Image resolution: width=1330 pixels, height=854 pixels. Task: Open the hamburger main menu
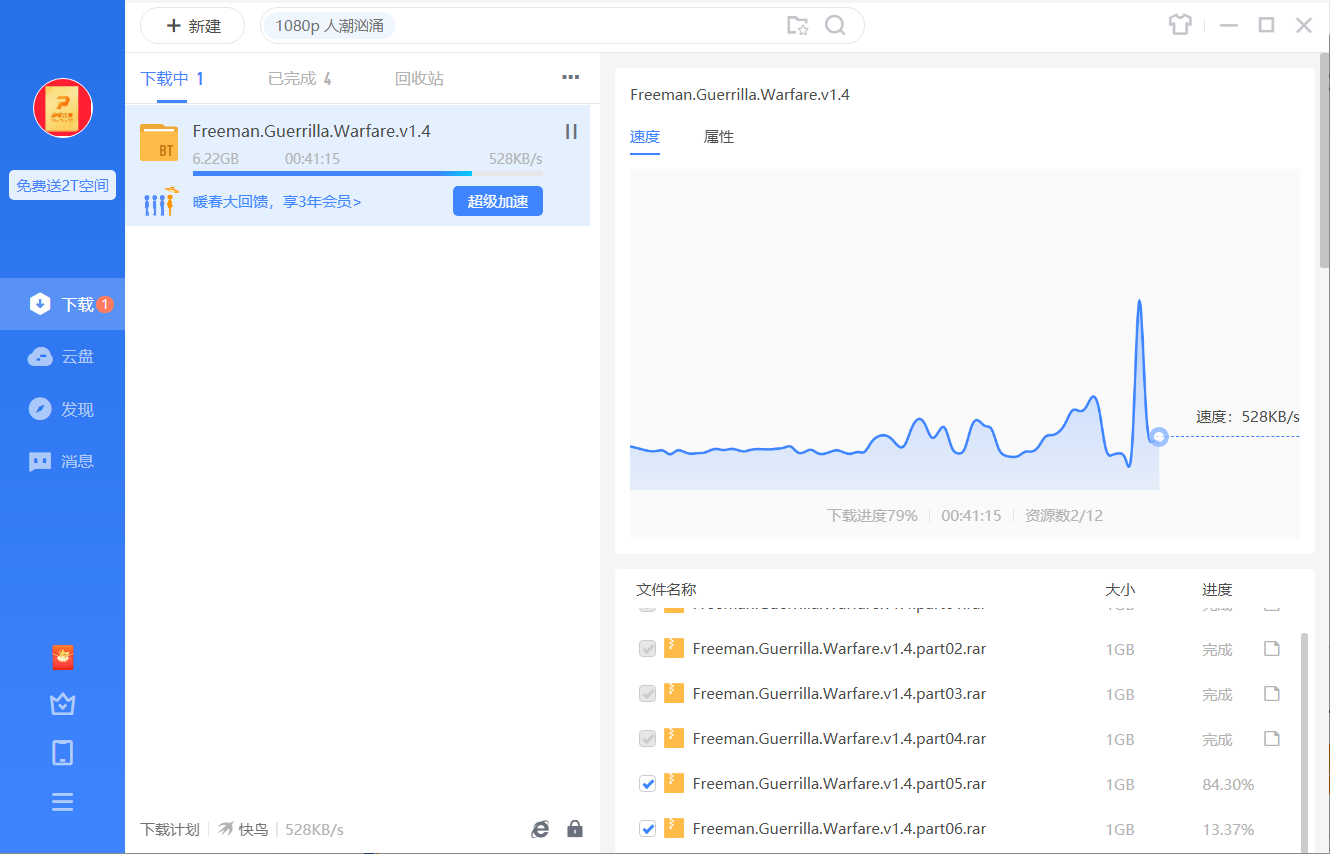63,802
